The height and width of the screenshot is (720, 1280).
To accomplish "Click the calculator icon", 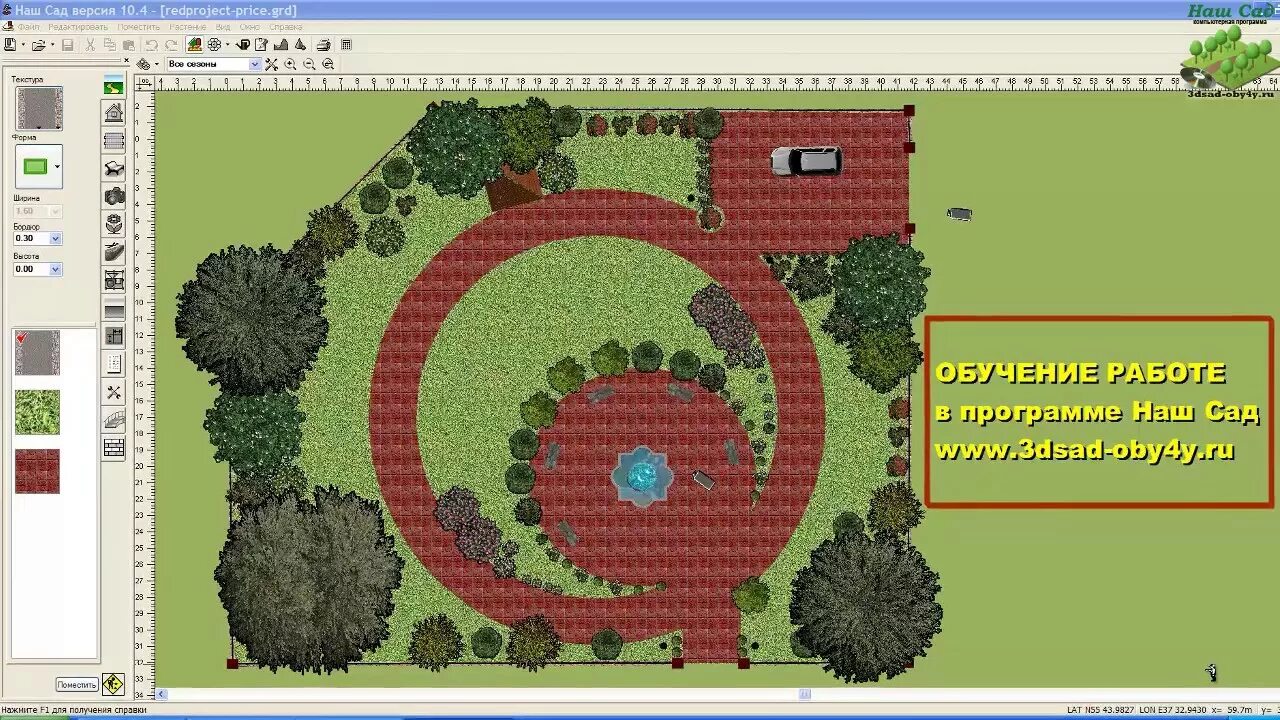I will pos(346,45).
